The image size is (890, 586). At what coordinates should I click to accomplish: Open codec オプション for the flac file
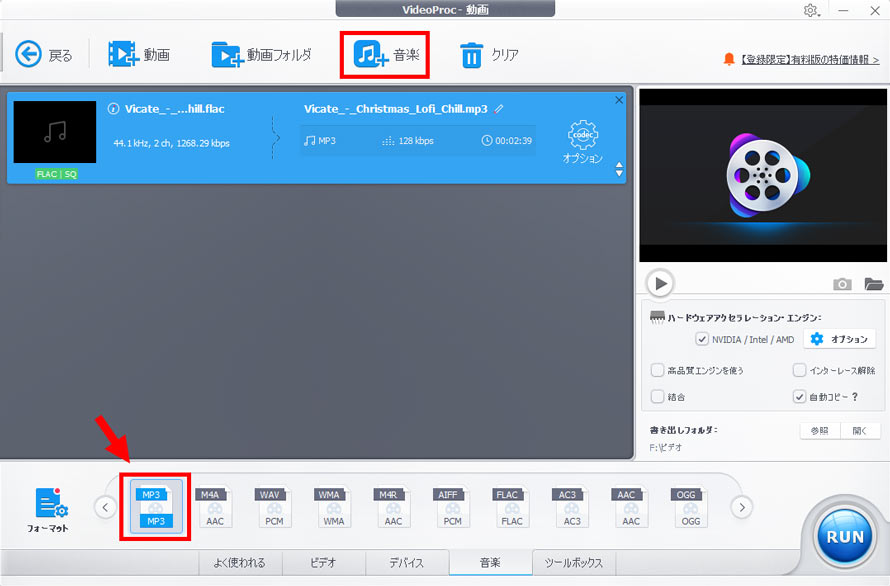[583, 142]
